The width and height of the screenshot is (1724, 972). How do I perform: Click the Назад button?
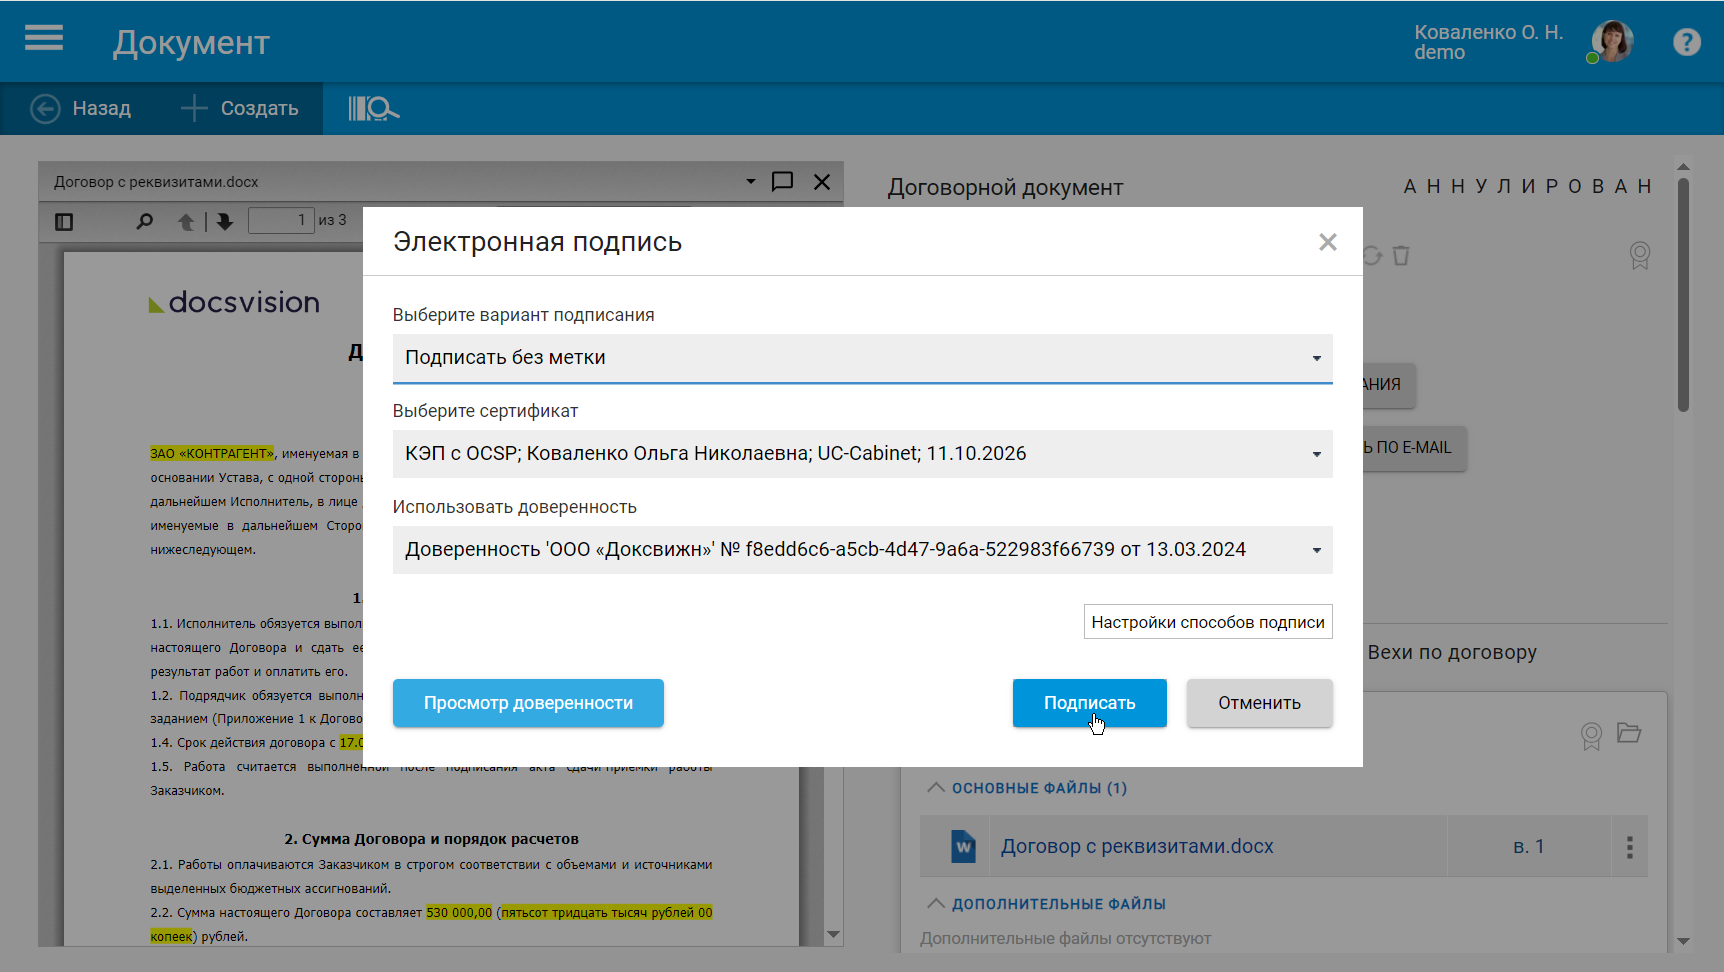pos(81,108)
